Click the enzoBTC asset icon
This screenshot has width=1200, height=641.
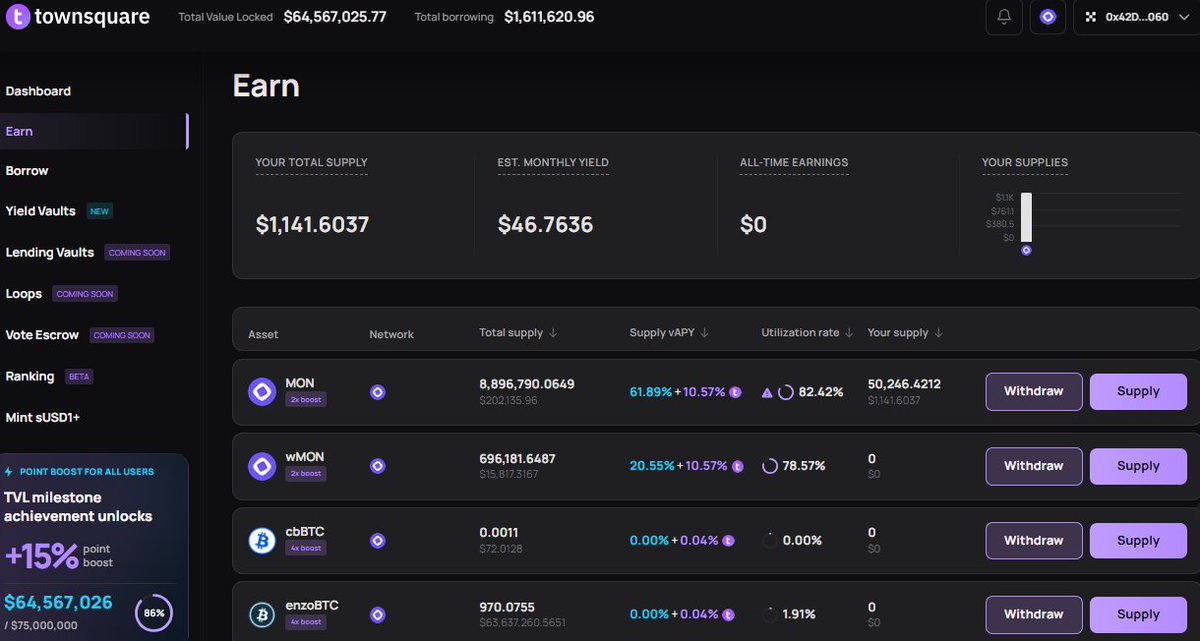click(x=262, y=614)
